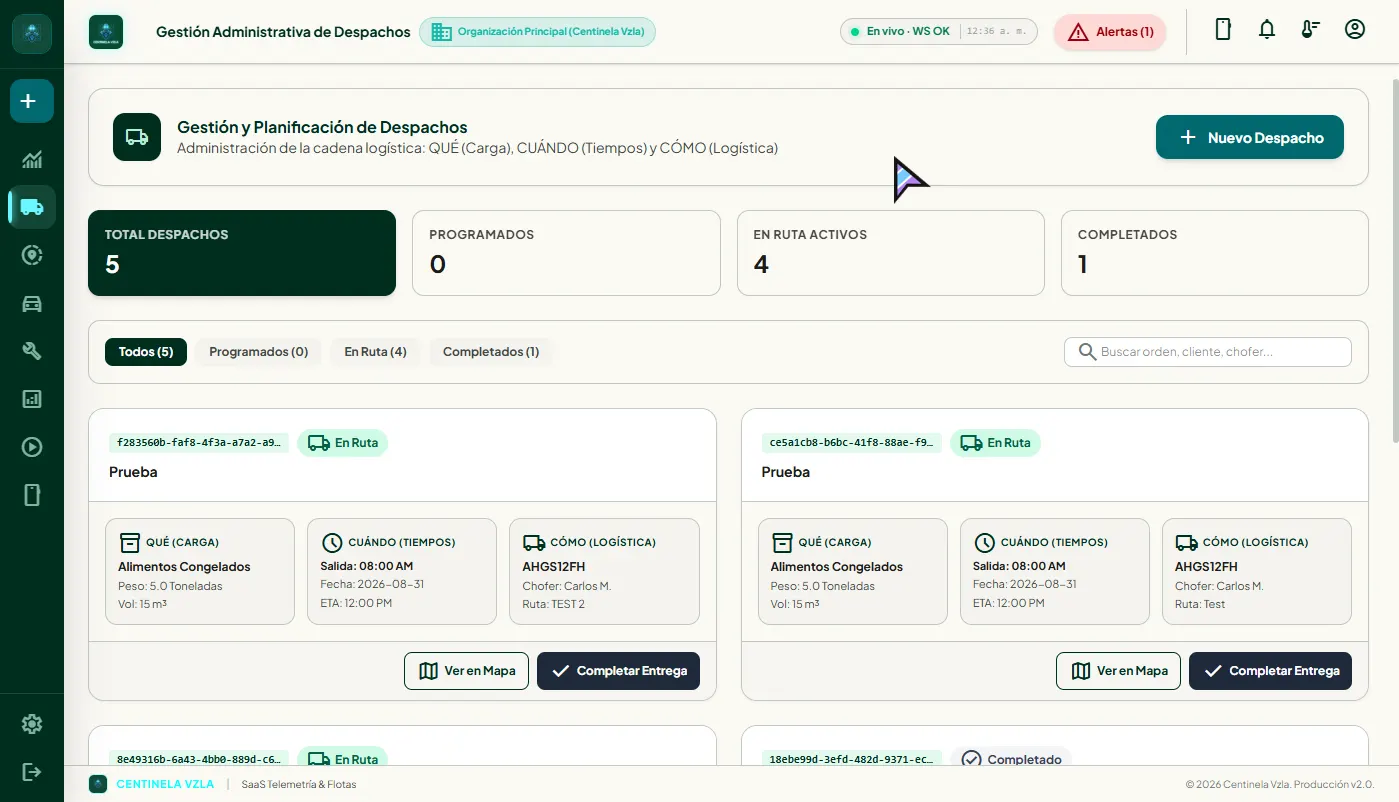This screenshot has height=802, width=1399.
Task: Click the truck icon beside Gestión y Planificación
Action: [x=137, y=137]
